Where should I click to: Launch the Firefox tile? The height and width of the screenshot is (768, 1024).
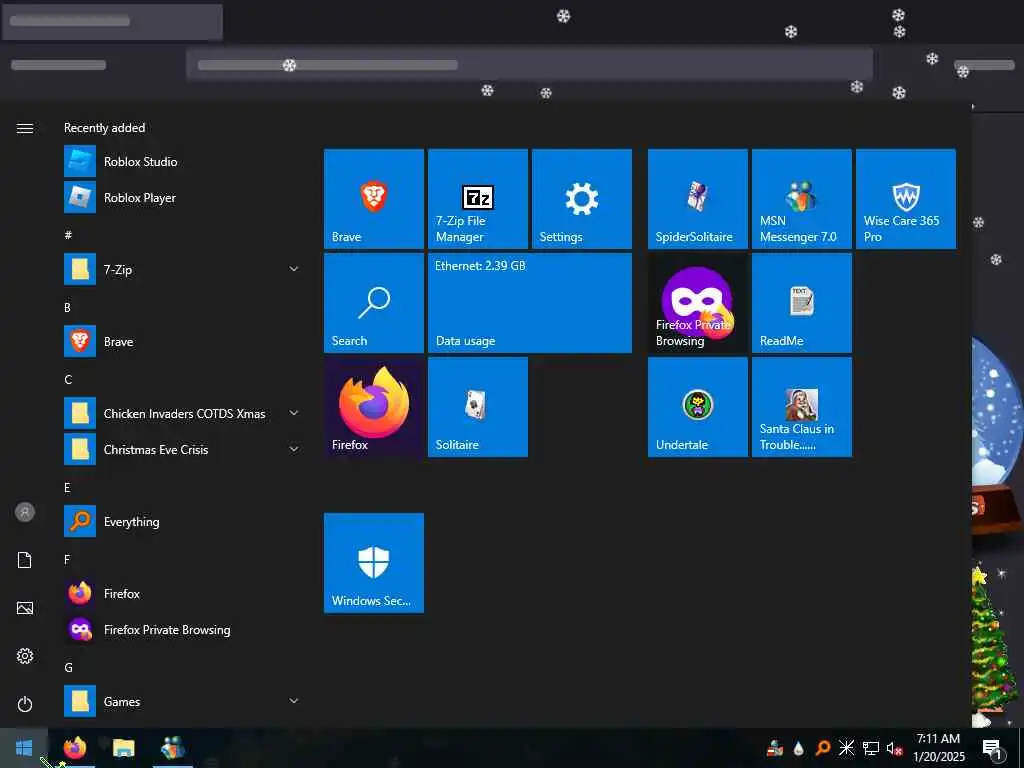click(374, 407)
